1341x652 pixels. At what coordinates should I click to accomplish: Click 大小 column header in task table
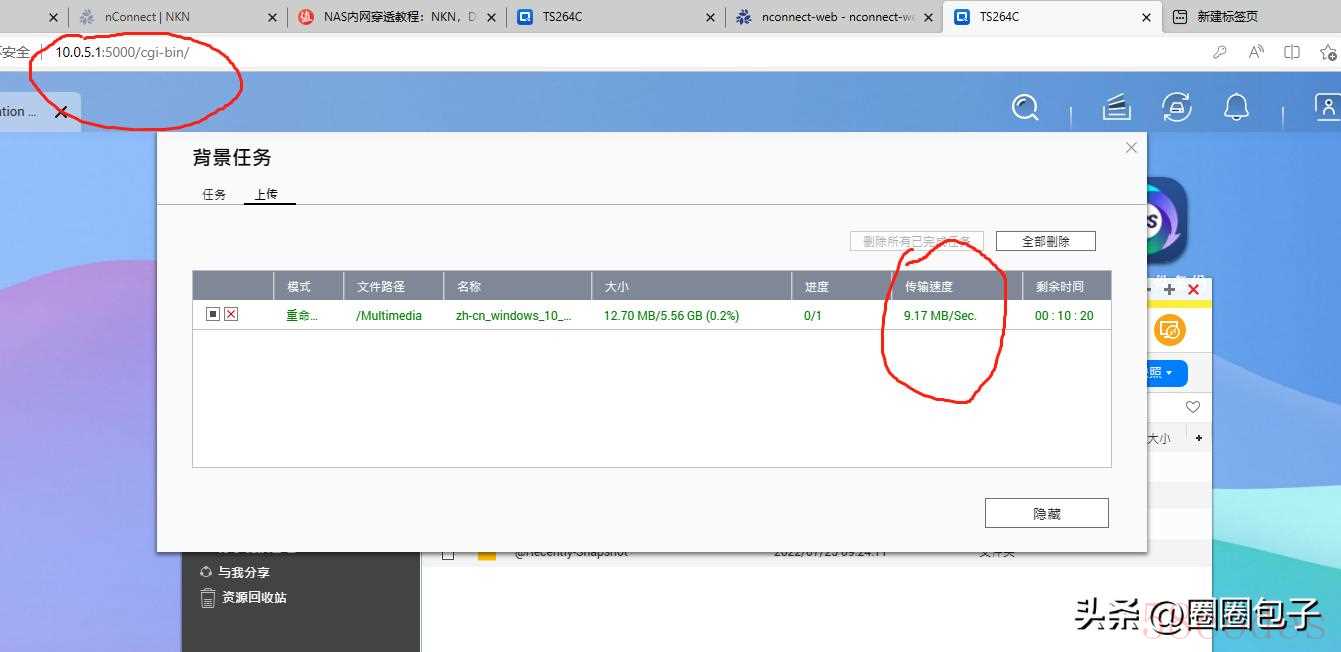coord(691,286)
